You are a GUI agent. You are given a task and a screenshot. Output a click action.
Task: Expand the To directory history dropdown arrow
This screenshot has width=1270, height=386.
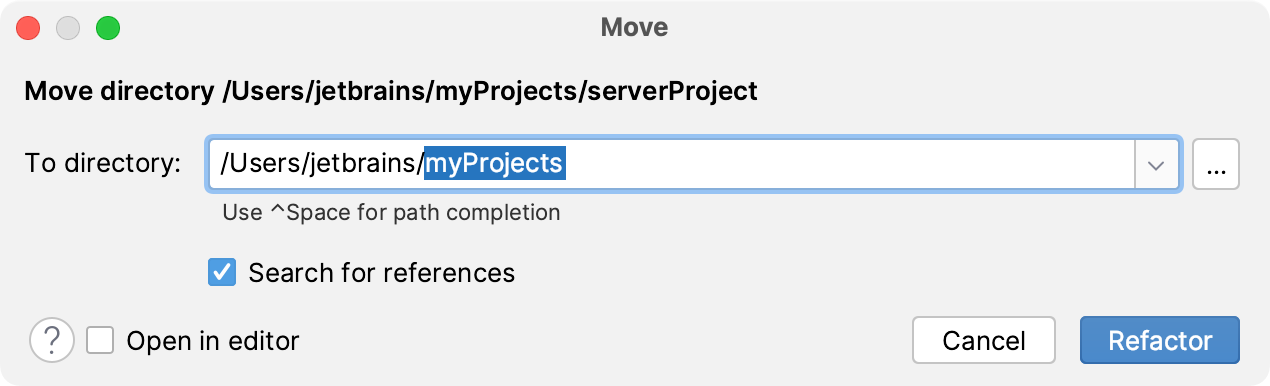pyautogui.click(x=1157, y=164)
